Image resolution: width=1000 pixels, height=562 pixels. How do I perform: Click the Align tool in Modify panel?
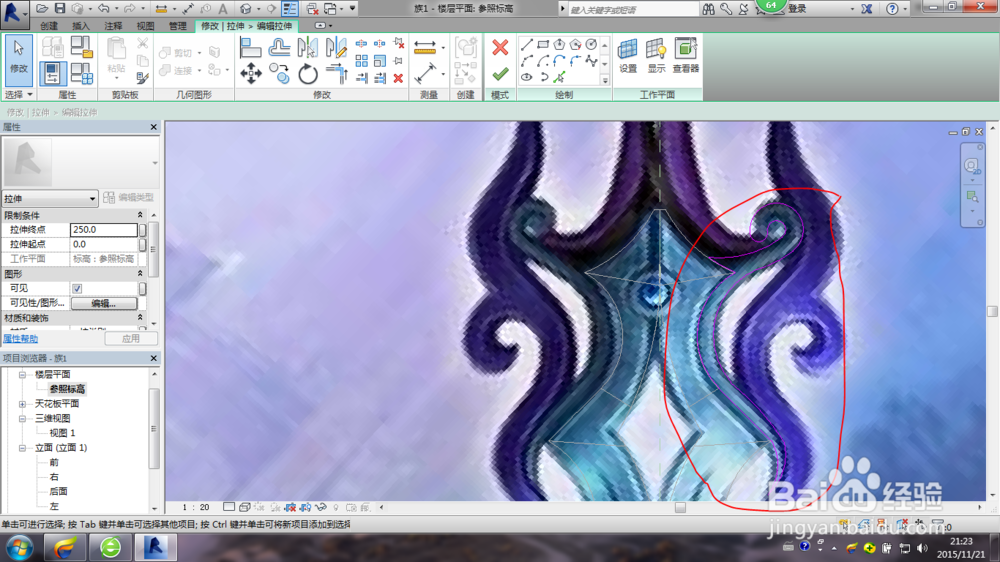coord(250,48)
